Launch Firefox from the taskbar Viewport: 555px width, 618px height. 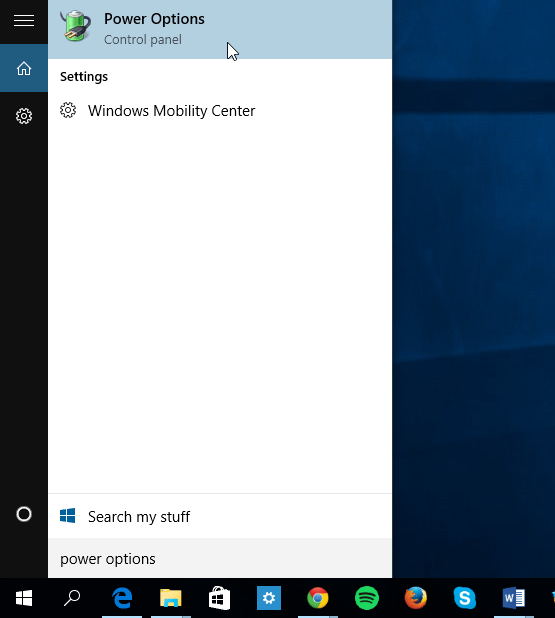pyautogui.click(x=416, y=598)
